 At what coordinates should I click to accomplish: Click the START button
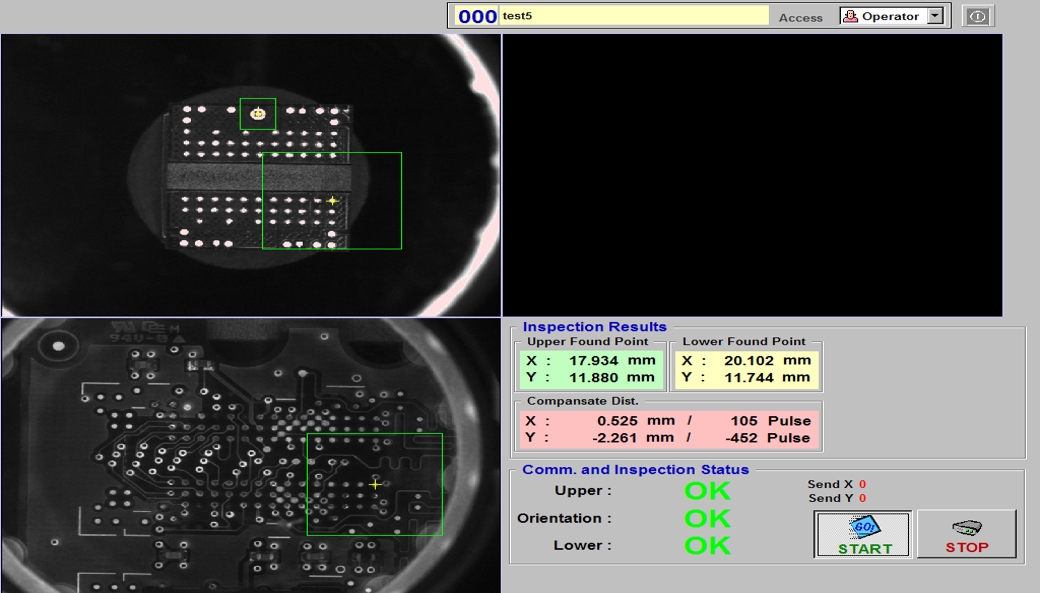[x=863, y=534]
